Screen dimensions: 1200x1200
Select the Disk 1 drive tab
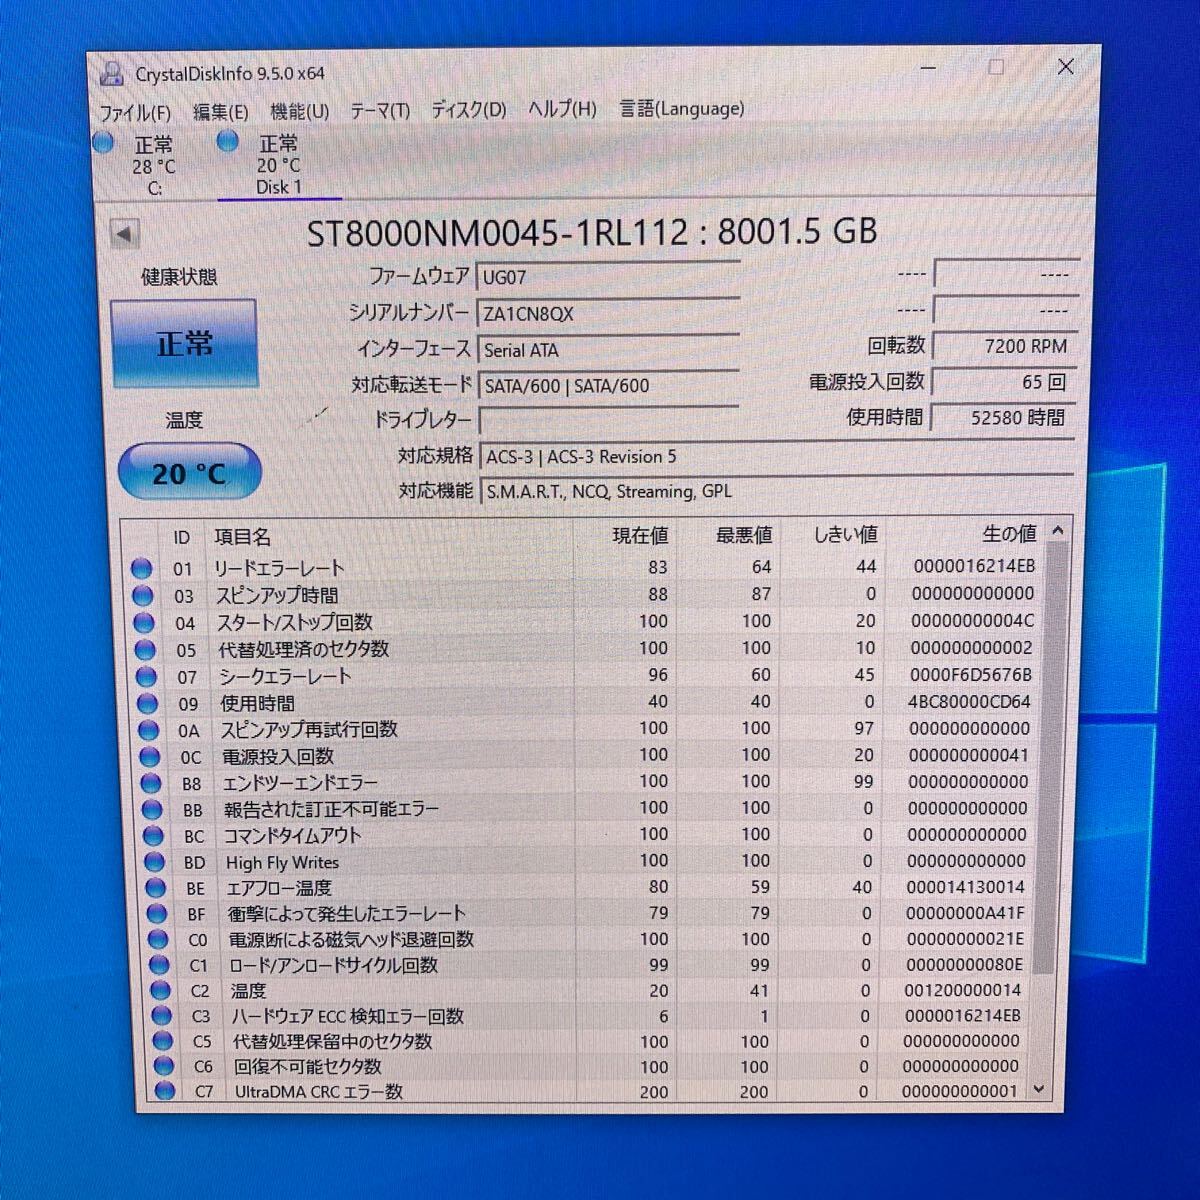278,165
